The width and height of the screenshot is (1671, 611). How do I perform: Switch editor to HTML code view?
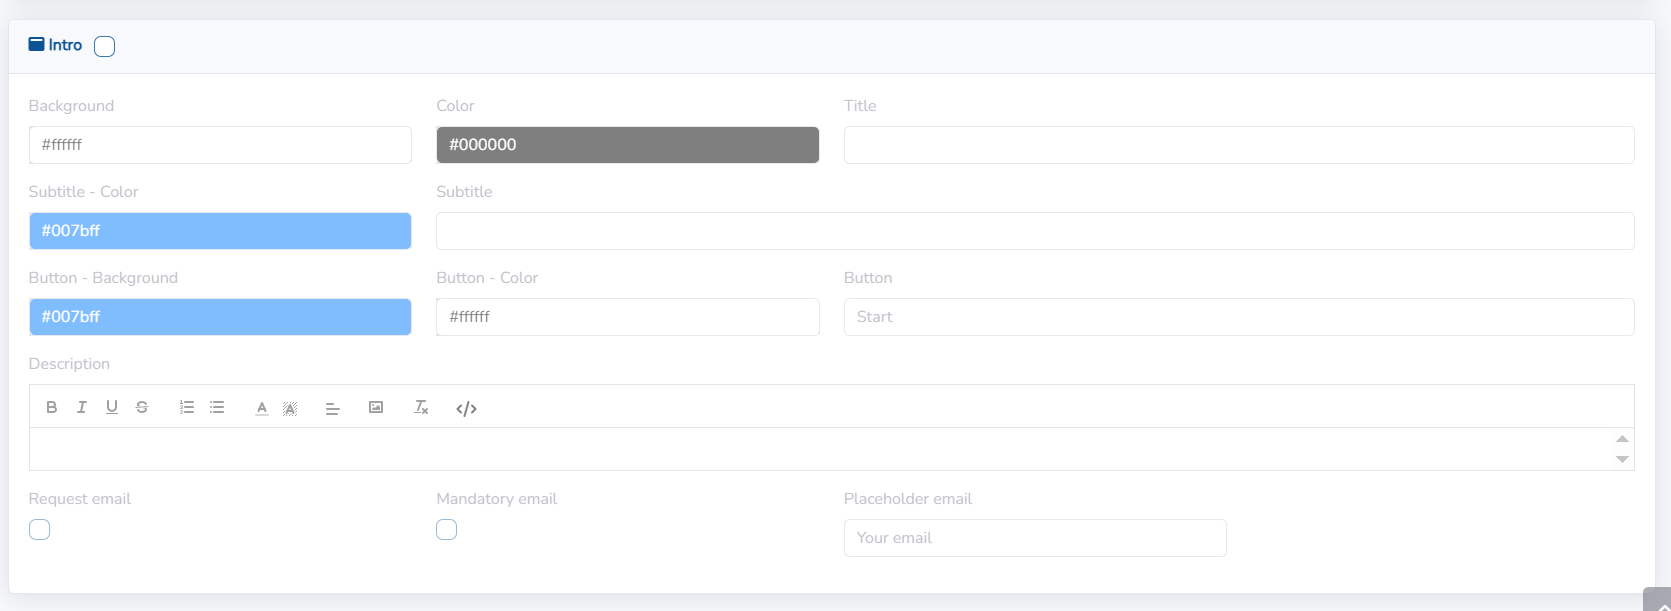[466, 408]
